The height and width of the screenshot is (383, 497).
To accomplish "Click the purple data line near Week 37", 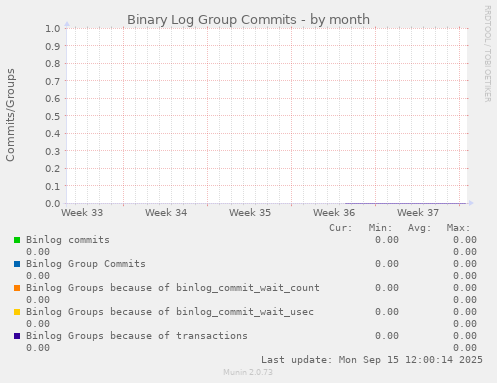I will (x=405, y=203).
